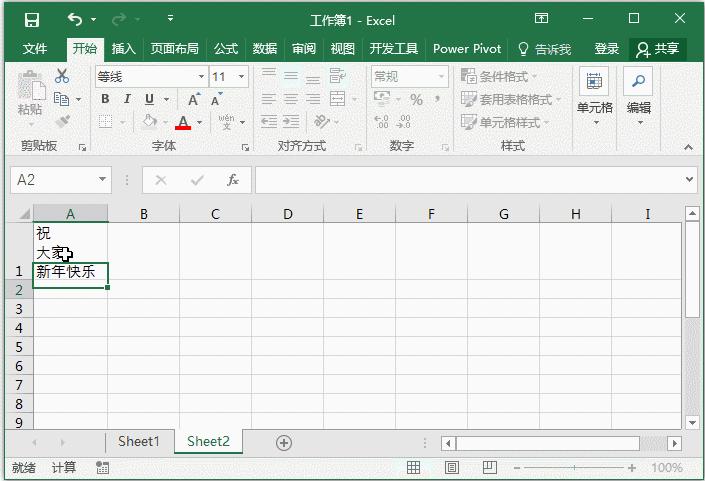Decrease font size with small A

coord(216,99)
